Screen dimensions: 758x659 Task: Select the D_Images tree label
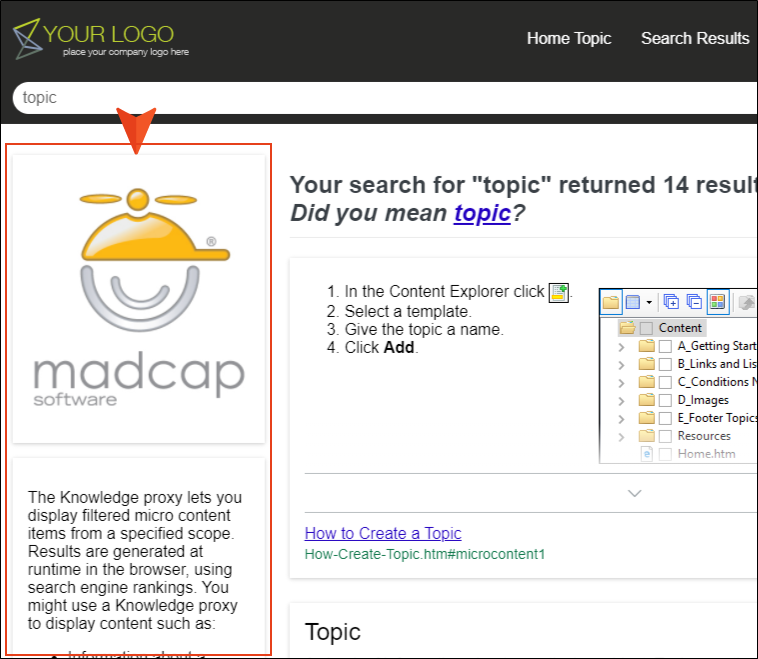[x=703, y=400]
